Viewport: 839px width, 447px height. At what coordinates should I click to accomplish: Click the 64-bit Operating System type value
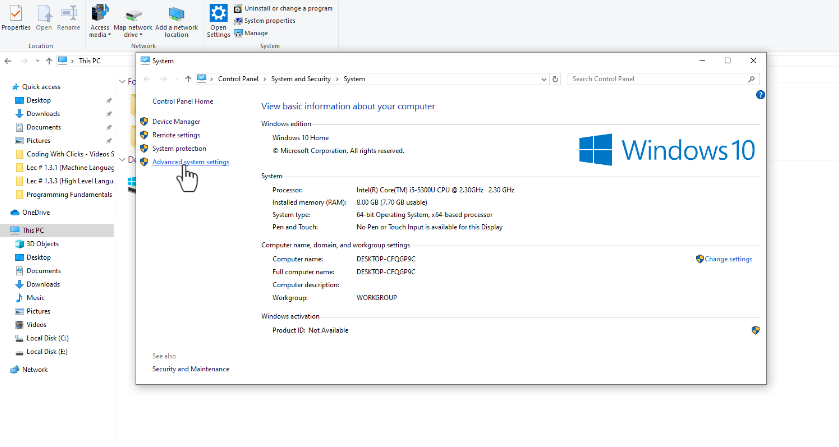coord(424,215)
